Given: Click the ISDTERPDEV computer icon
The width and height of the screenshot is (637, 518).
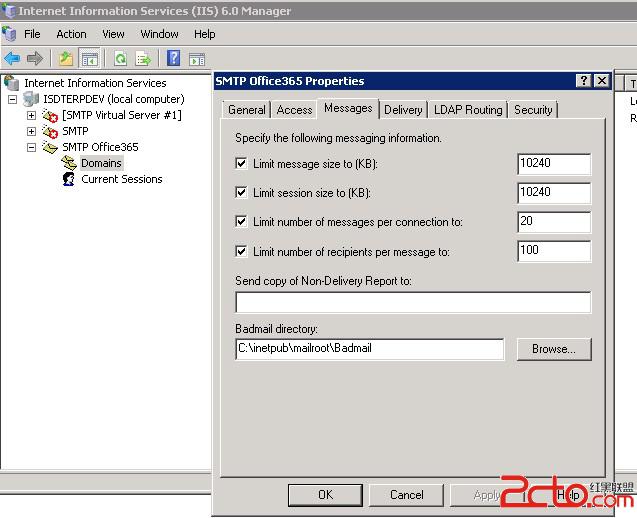Looking at the screenshot, I should 31,99.
